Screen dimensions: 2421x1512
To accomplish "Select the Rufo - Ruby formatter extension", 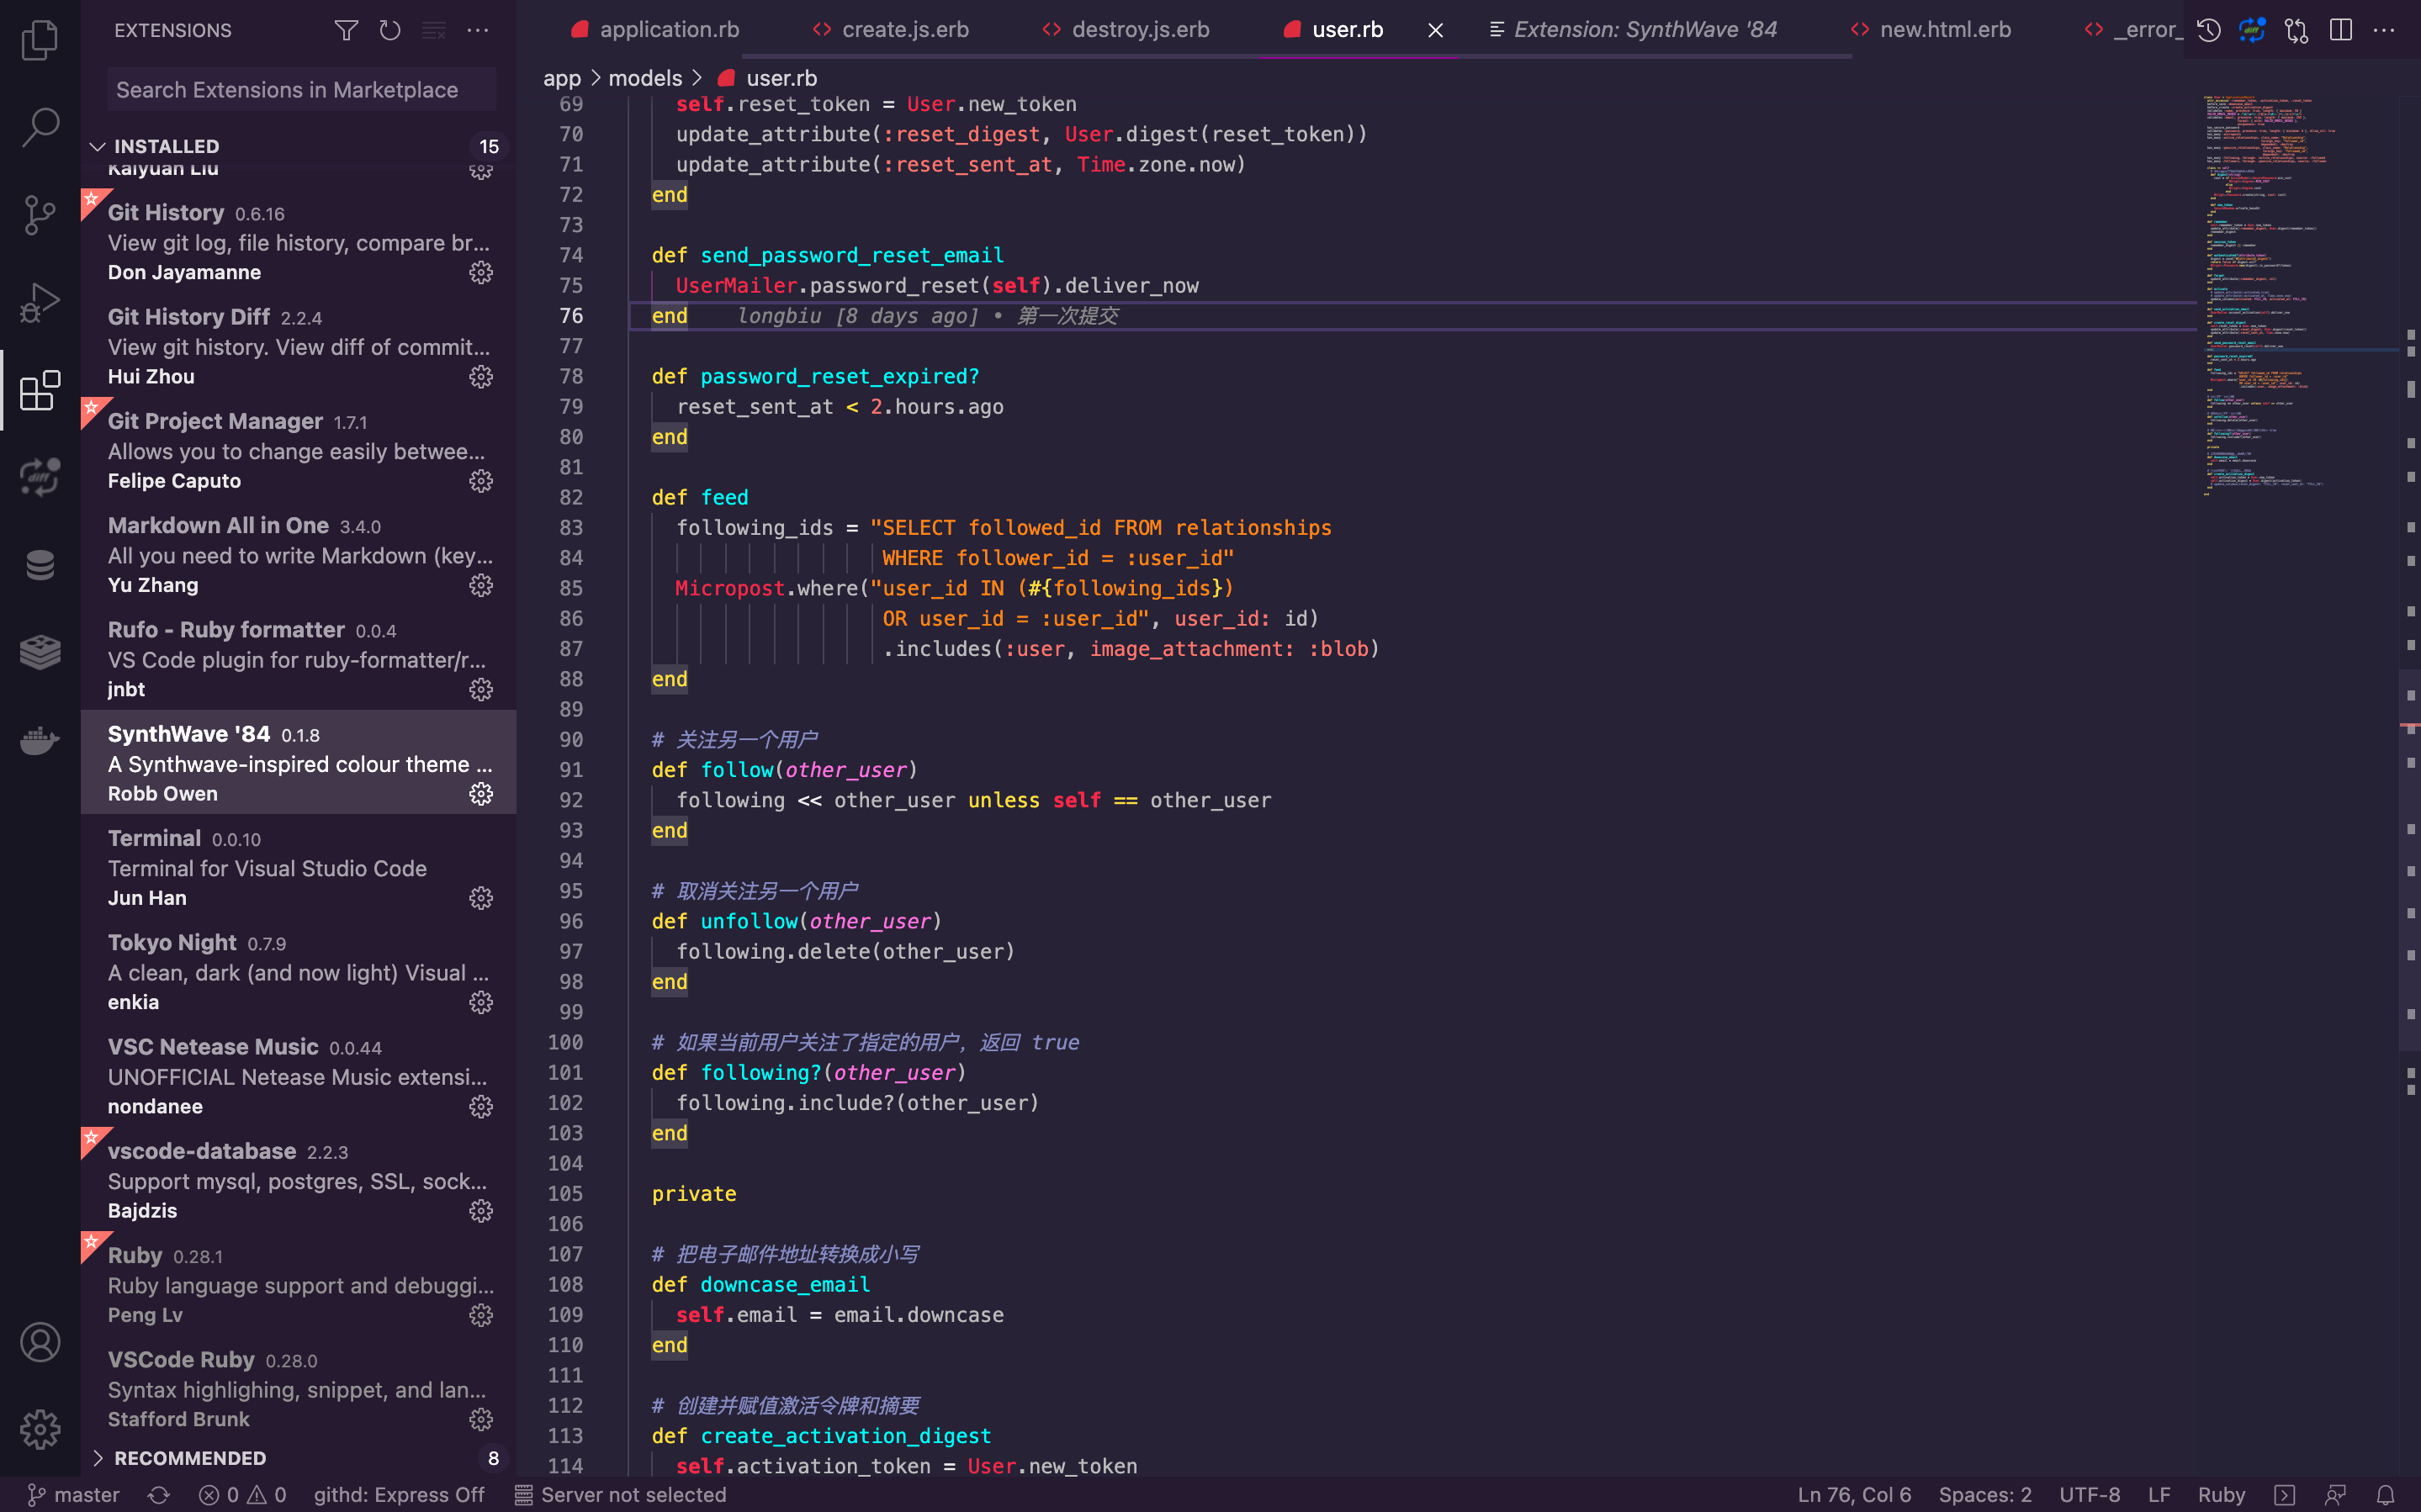I will 298,659.
